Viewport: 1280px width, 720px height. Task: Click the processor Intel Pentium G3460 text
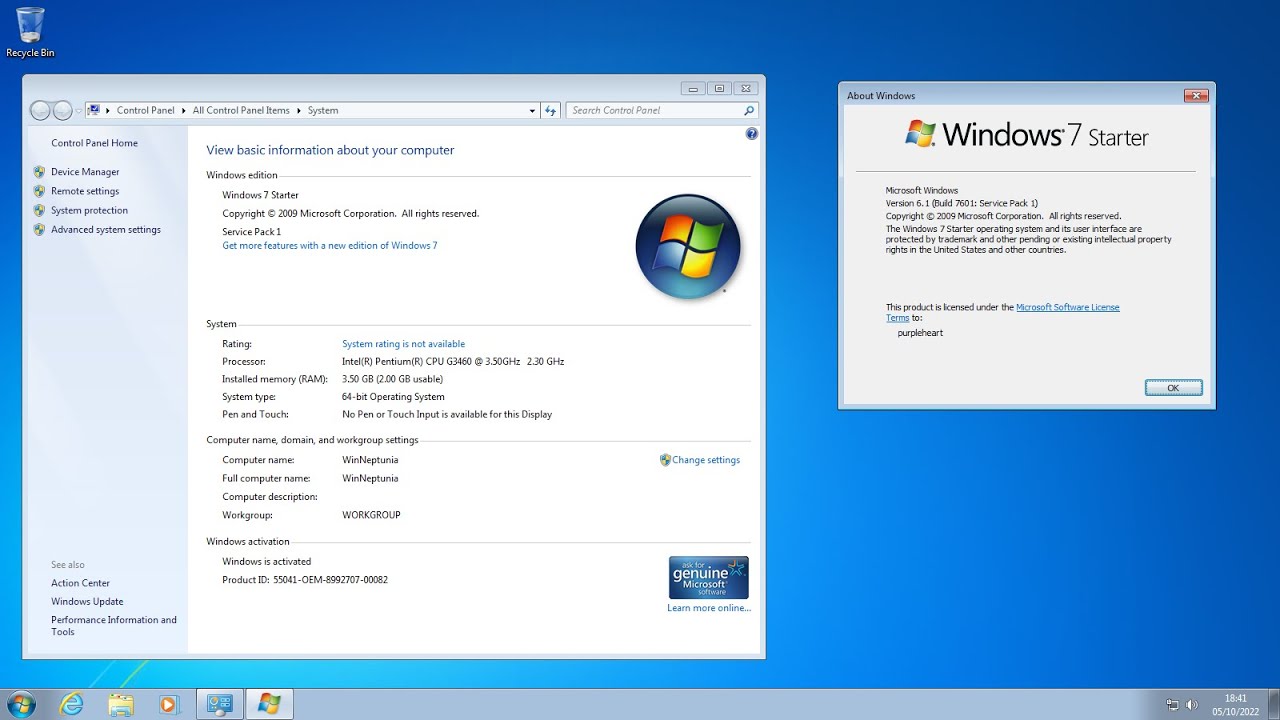453,361
